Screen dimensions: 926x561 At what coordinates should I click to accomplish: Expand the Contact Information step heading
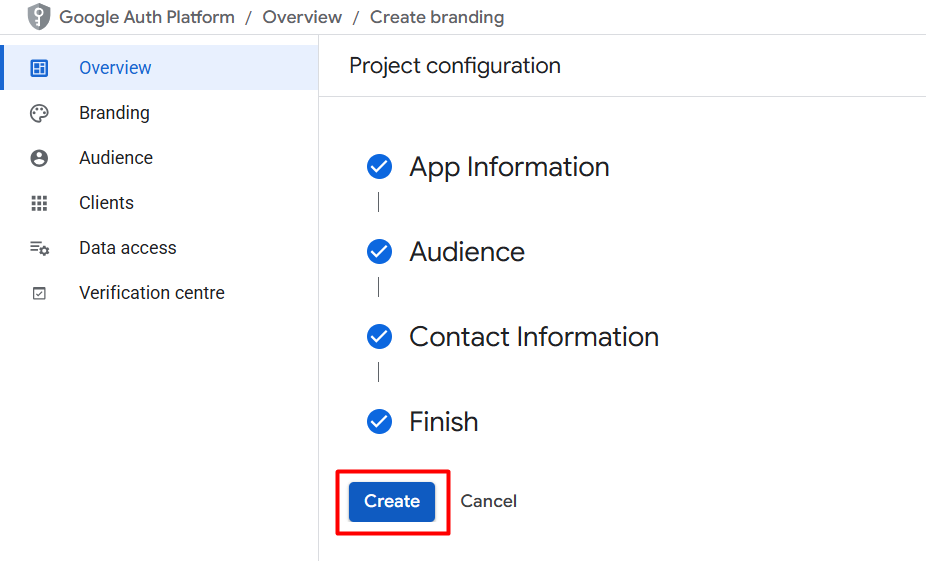coord(534,337)
